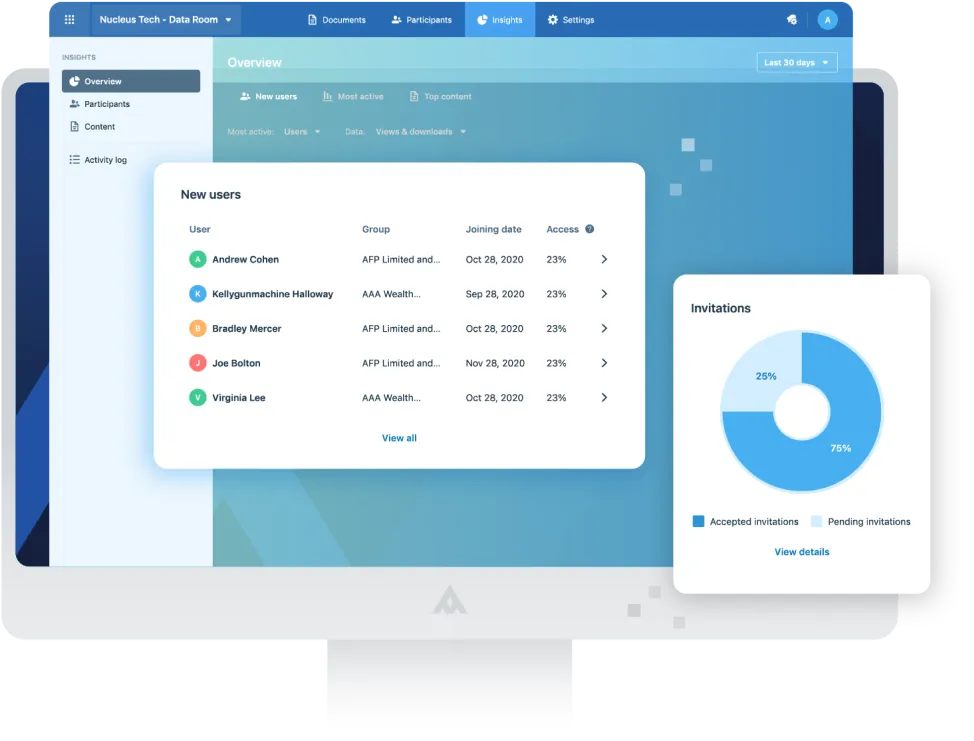This screenshot has width=974, height=741.
Task: Click the View all link
Action: 399,438
